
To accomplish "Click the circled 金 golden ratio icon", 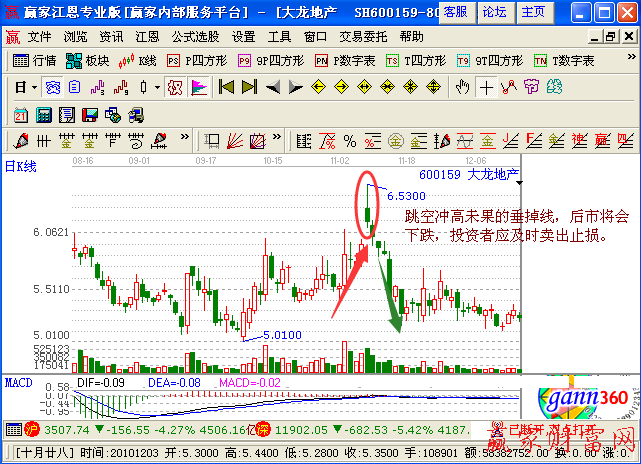I will (x=395, y=141).
